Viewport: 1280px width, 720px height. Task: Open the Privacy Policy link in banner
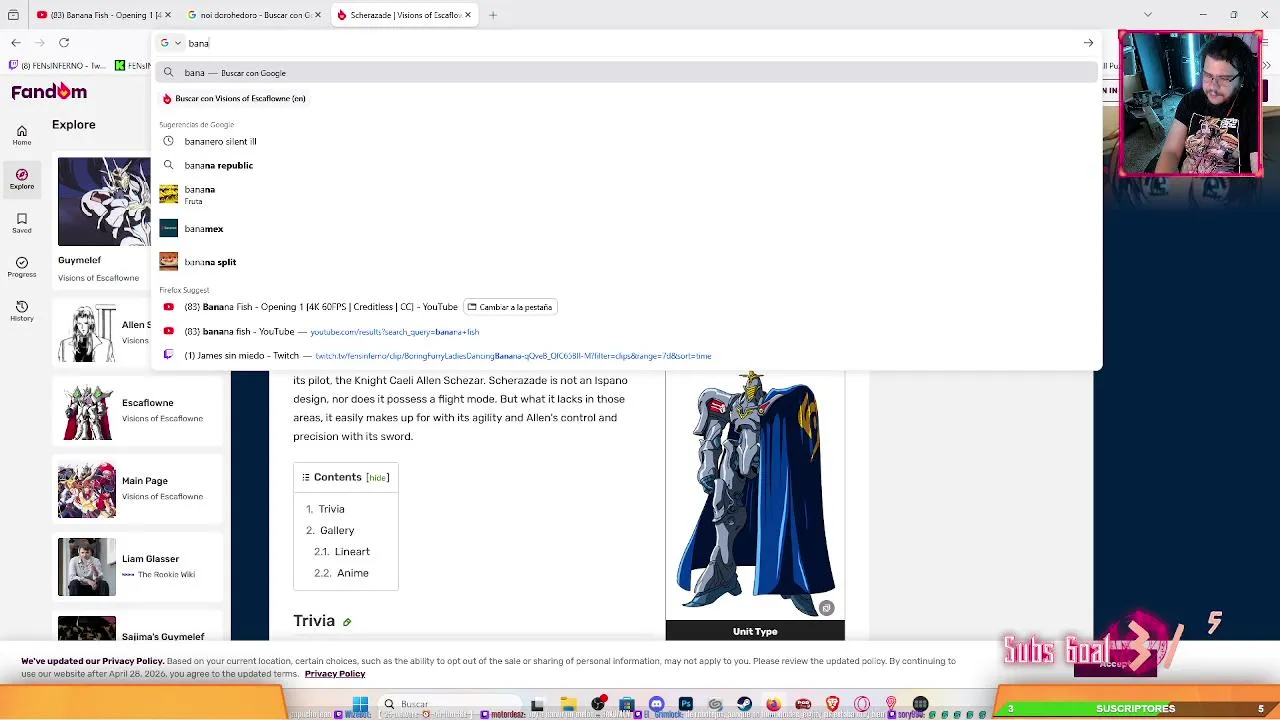(335, 674)
